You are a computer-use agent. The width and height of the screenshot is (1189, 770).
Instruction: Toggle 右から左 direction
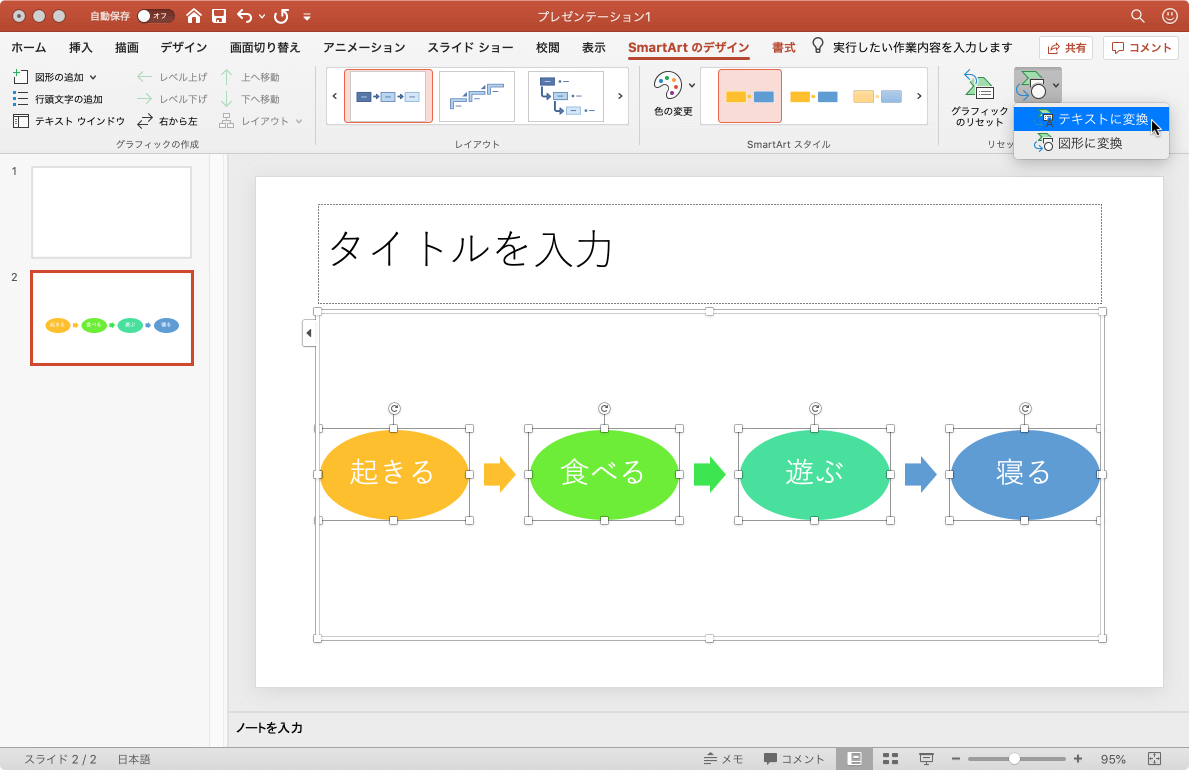pos(168,121)
